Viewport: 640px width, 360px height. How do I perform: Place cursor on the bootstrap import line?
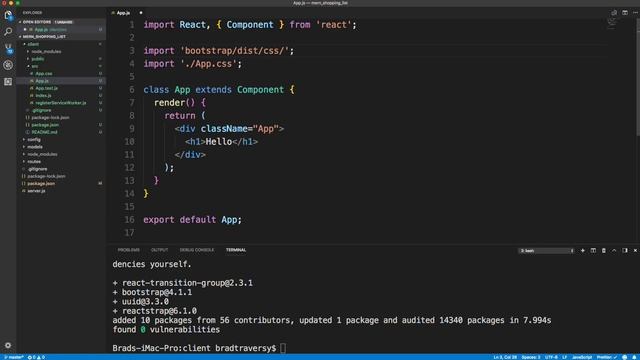218,51
